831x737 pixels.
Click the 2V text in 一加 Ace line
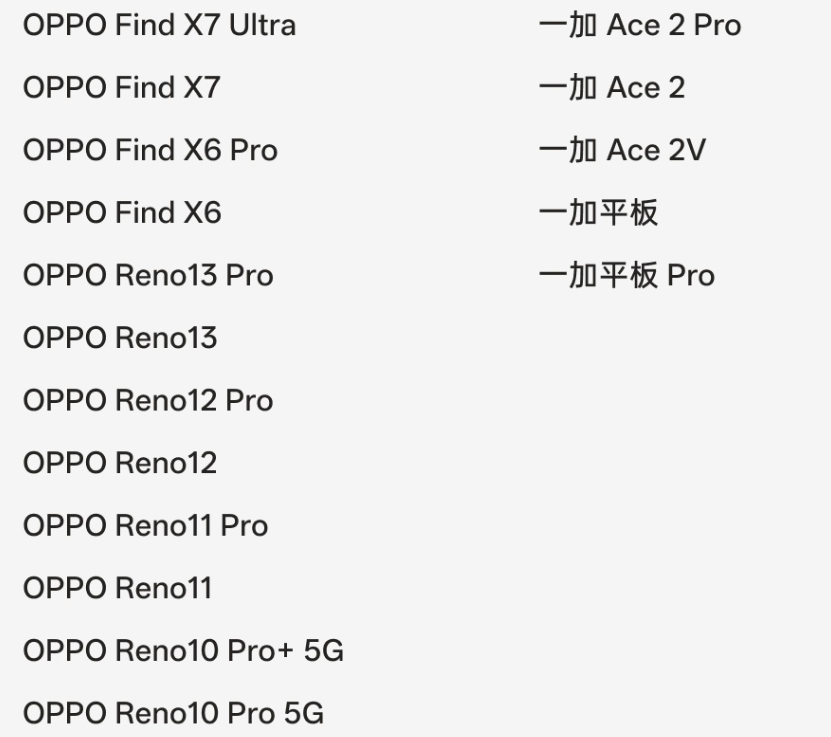click(x=687, y=151)
